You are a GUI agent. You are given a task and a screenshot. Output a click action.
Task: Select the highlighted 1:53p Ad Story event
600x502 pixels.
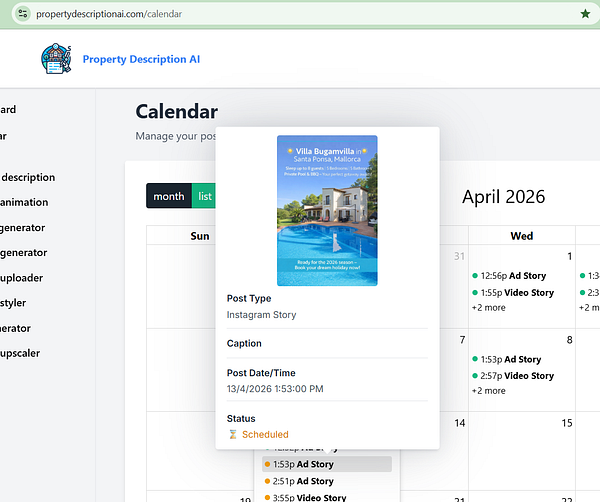tap(327, 464)
